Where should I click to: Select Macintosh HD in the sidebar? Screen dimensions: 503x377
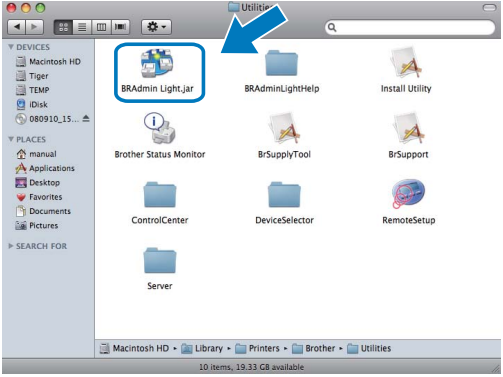[x=48, y=62]
